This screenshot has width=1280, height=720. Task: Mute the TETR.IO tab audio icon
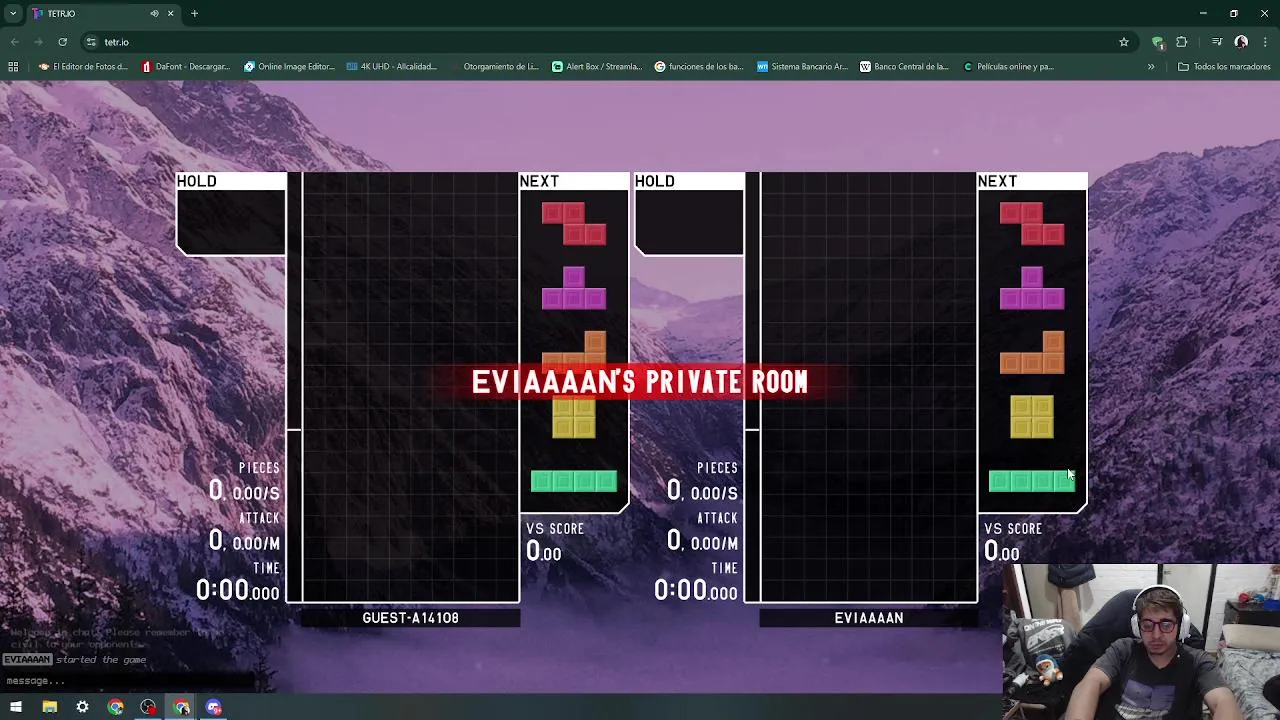pyautogui.click(x=154, y=13)
